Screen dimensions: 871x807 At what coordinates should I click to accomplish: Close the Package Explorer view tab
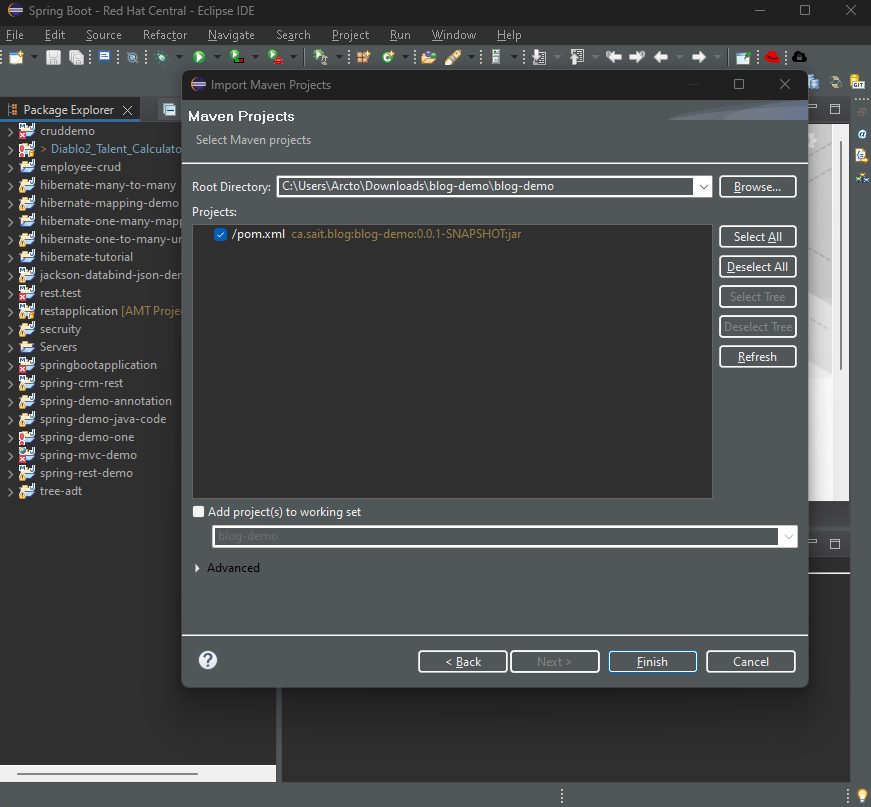click(127, 110)
